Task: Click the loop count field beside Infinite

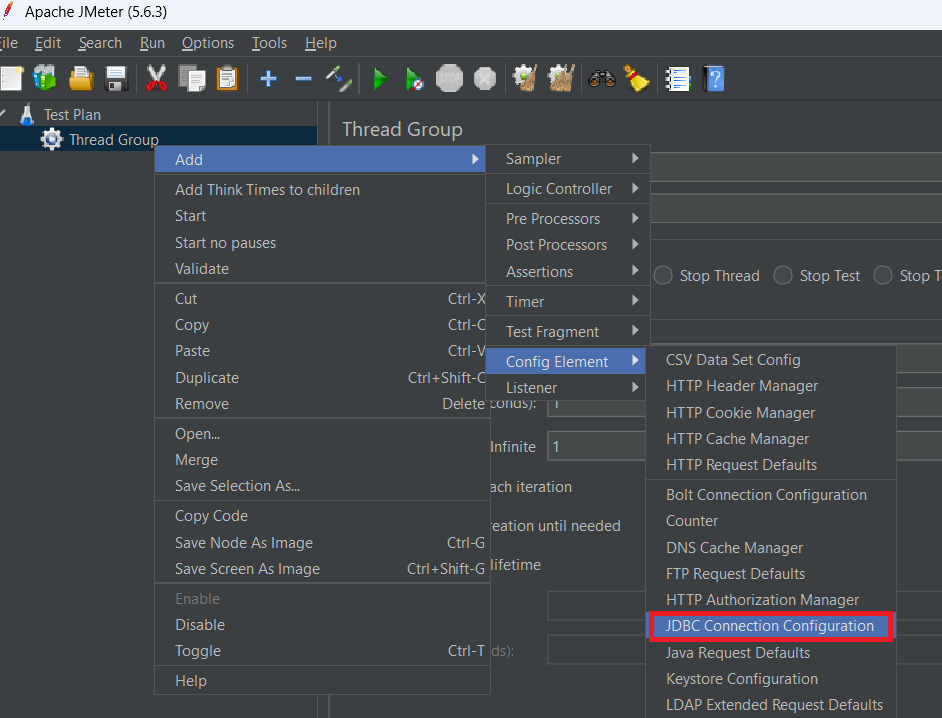Action: click(597, 446)
